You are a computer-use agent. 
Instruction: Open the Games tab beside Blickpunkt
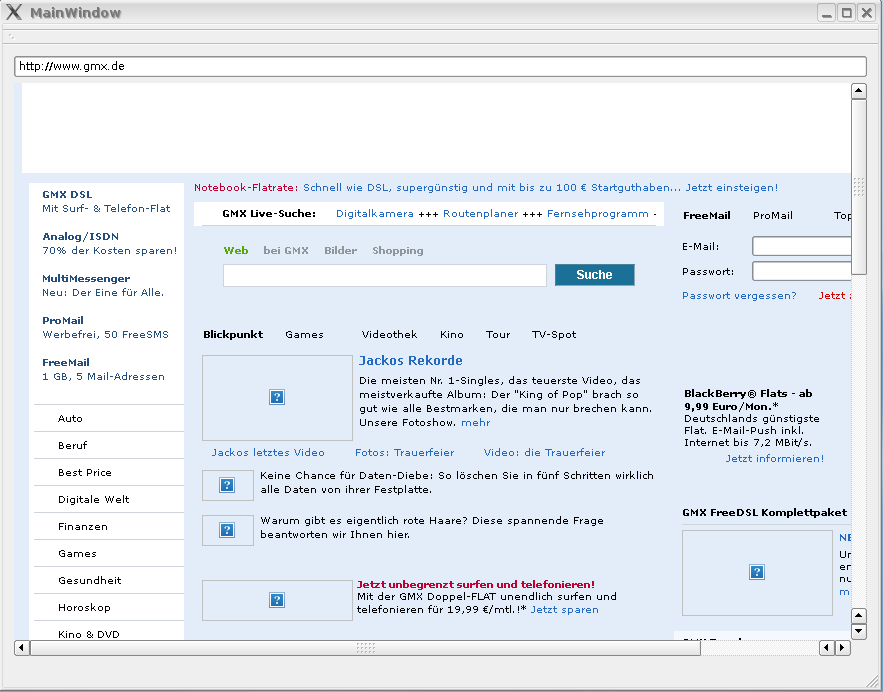coord(304,334)
